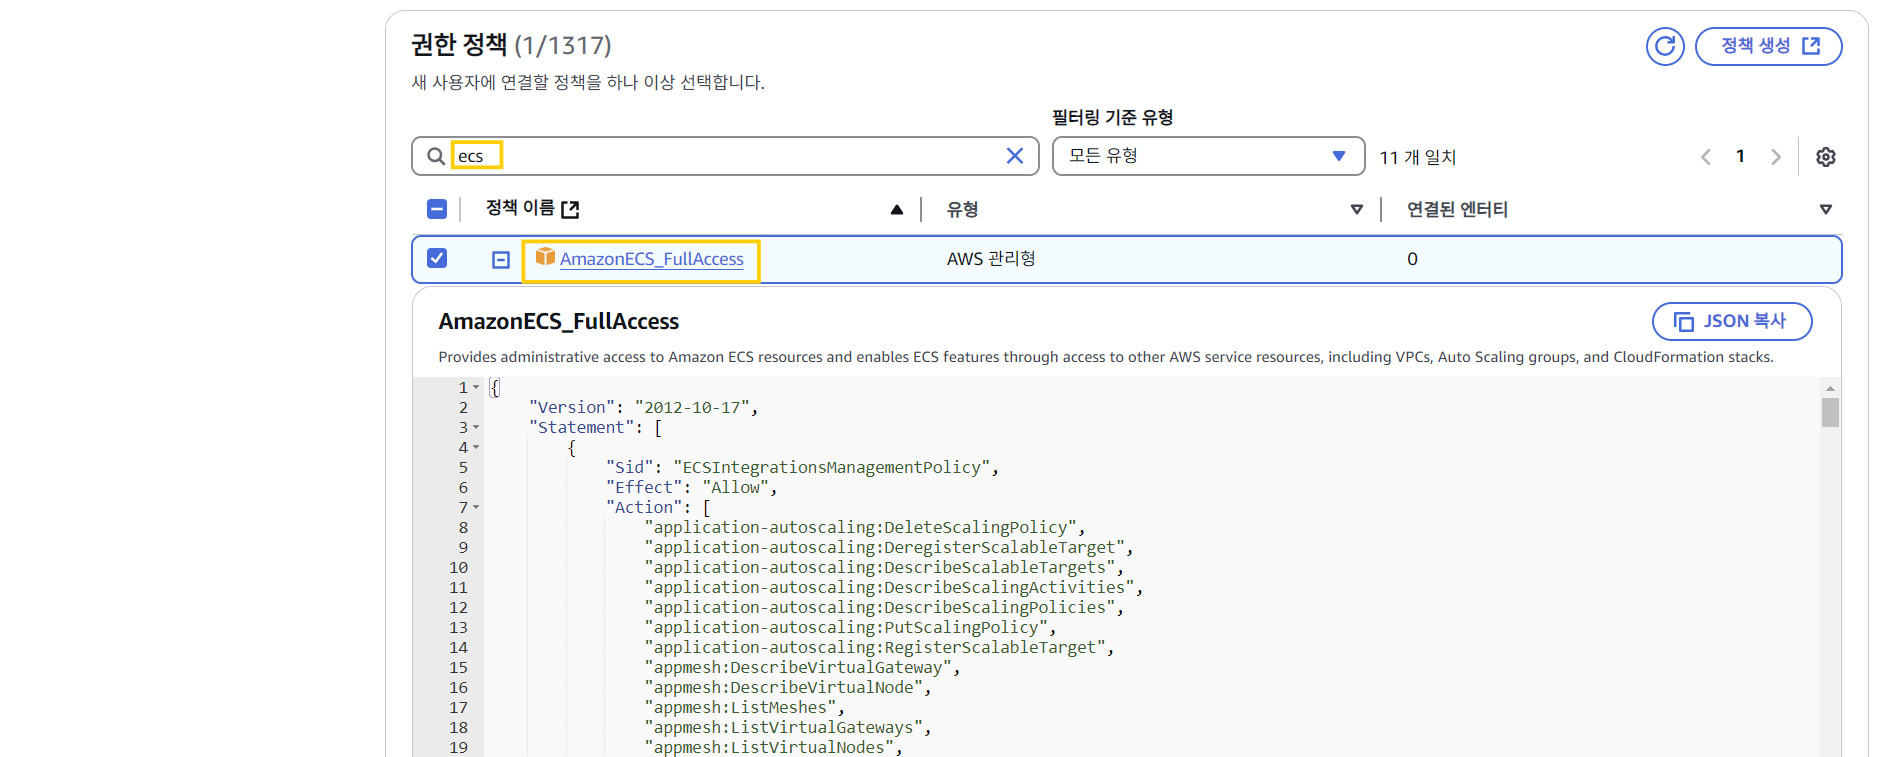Viewport: 1887px width, 757px height.
Task: Click the application-autoscaling:PutScalingPolicy line
Action: tap(851, 627)
